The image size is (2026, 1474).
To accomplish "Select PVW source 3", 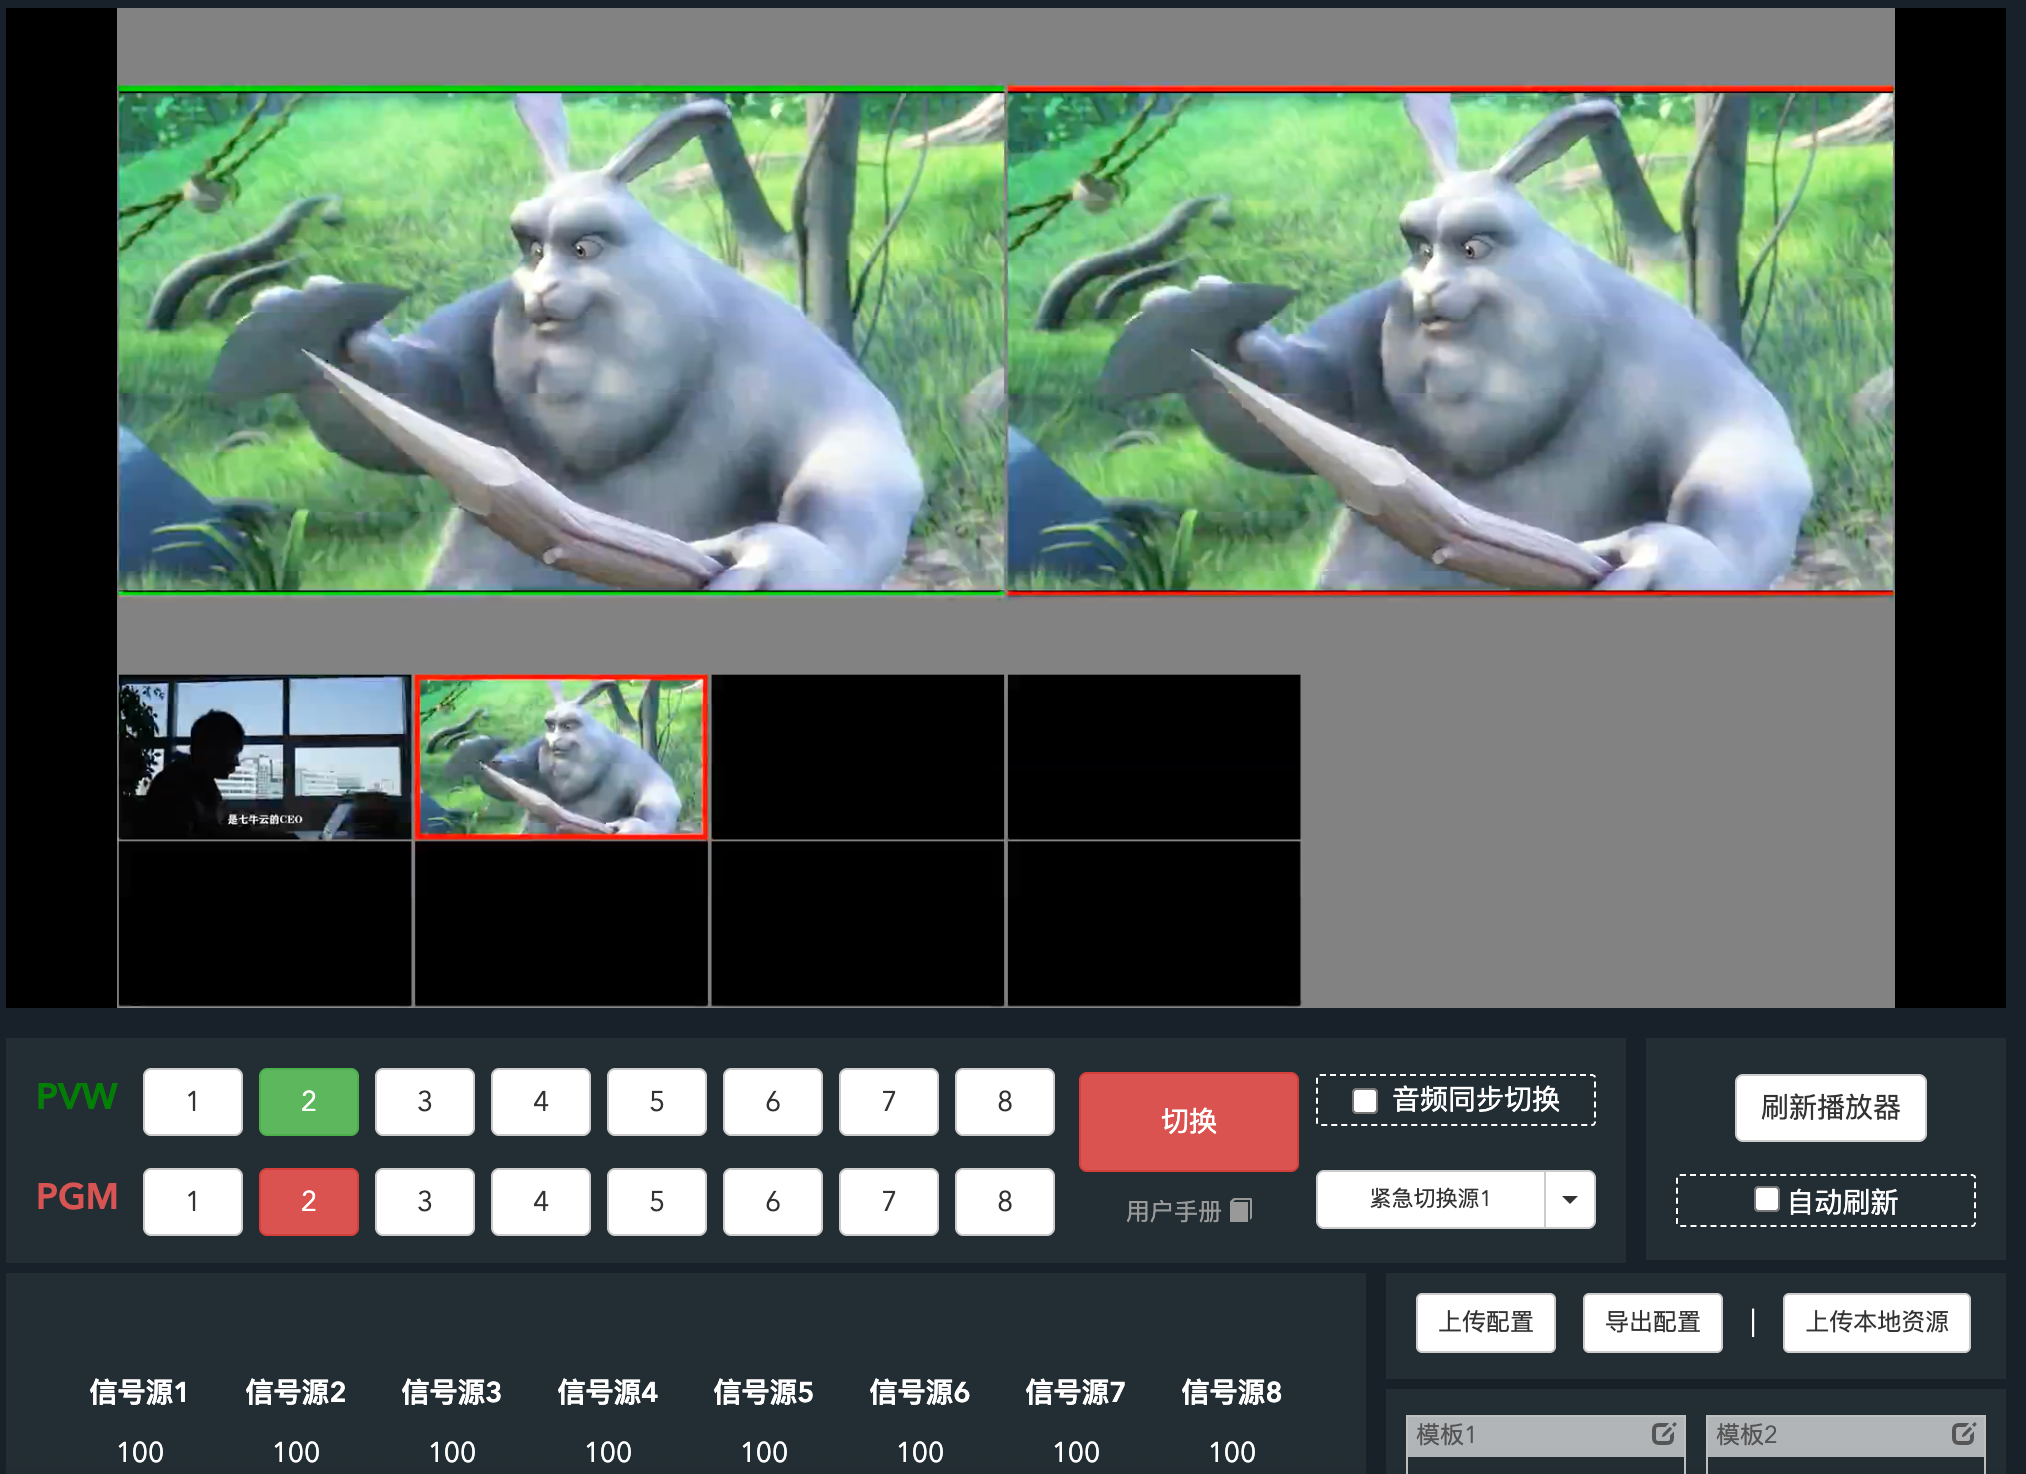I will pyautogui.click(x=424, y=1102).
